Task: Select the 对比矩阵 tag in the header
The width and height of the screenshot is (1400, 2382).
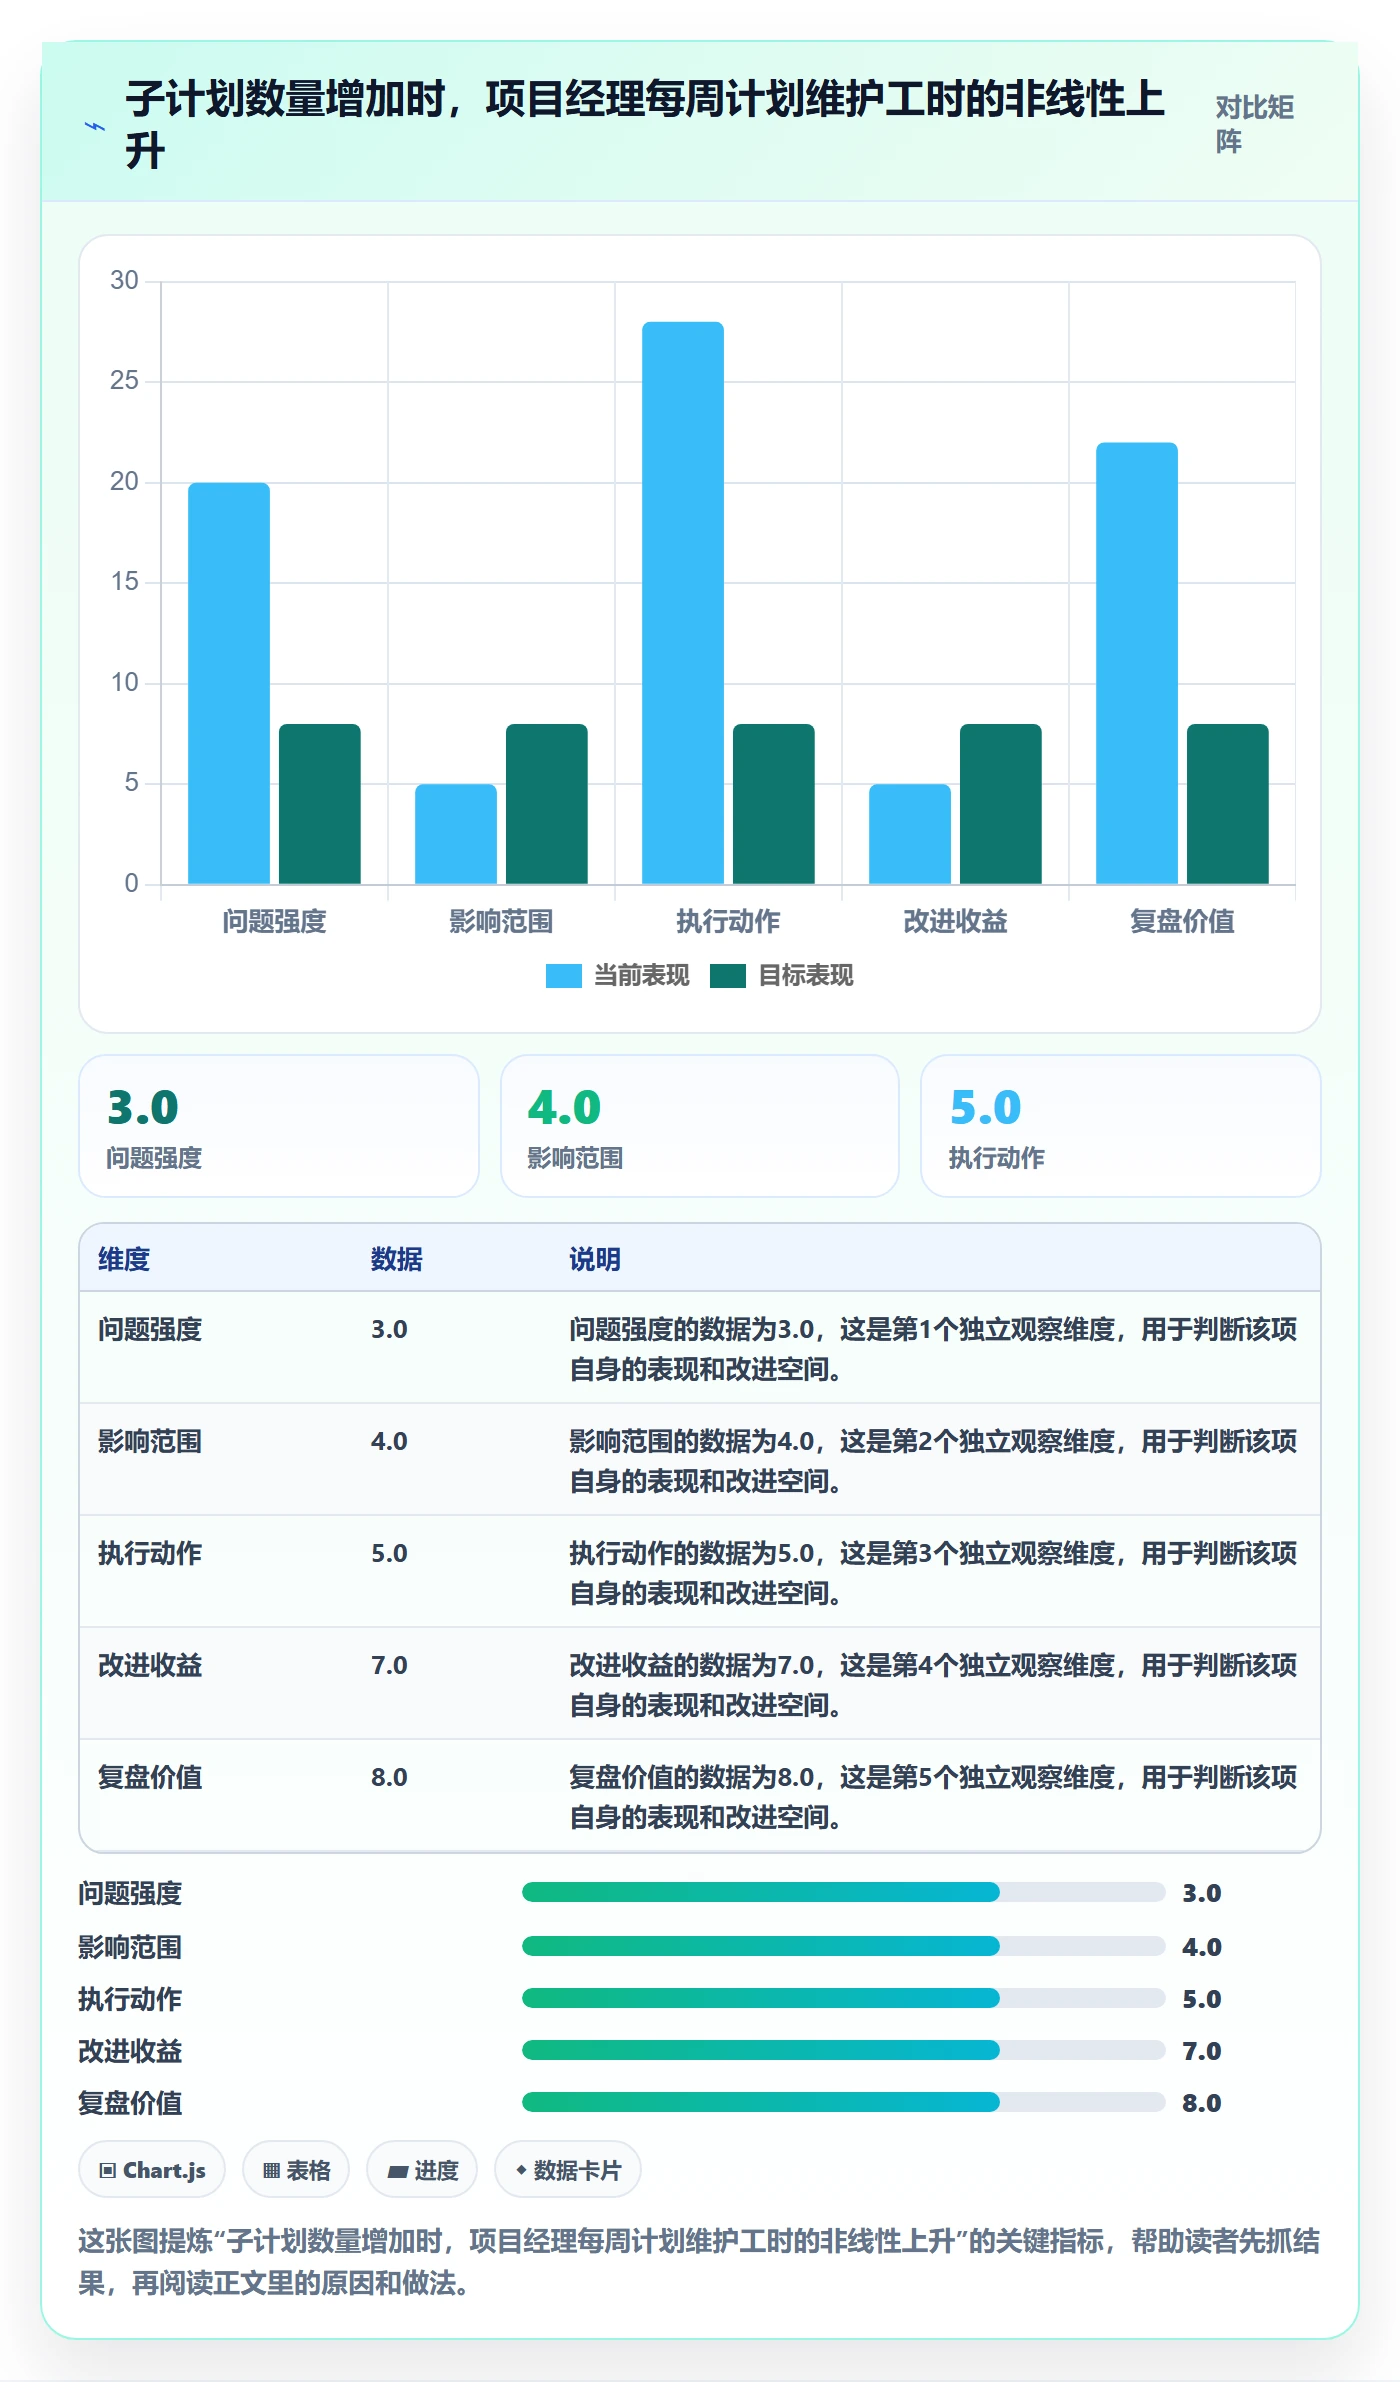Action: pyautogui.click(x=1255, y=125)
